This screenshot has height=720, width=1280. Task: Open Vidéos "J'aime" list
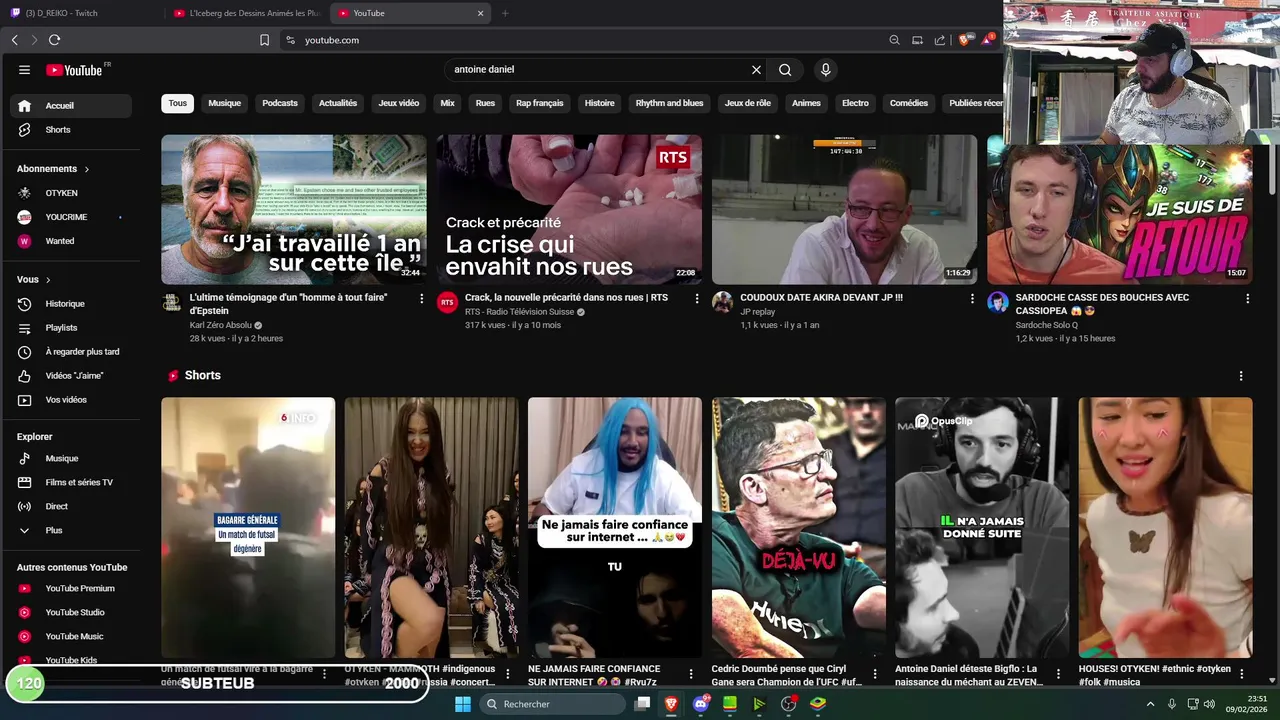[71, 376]
